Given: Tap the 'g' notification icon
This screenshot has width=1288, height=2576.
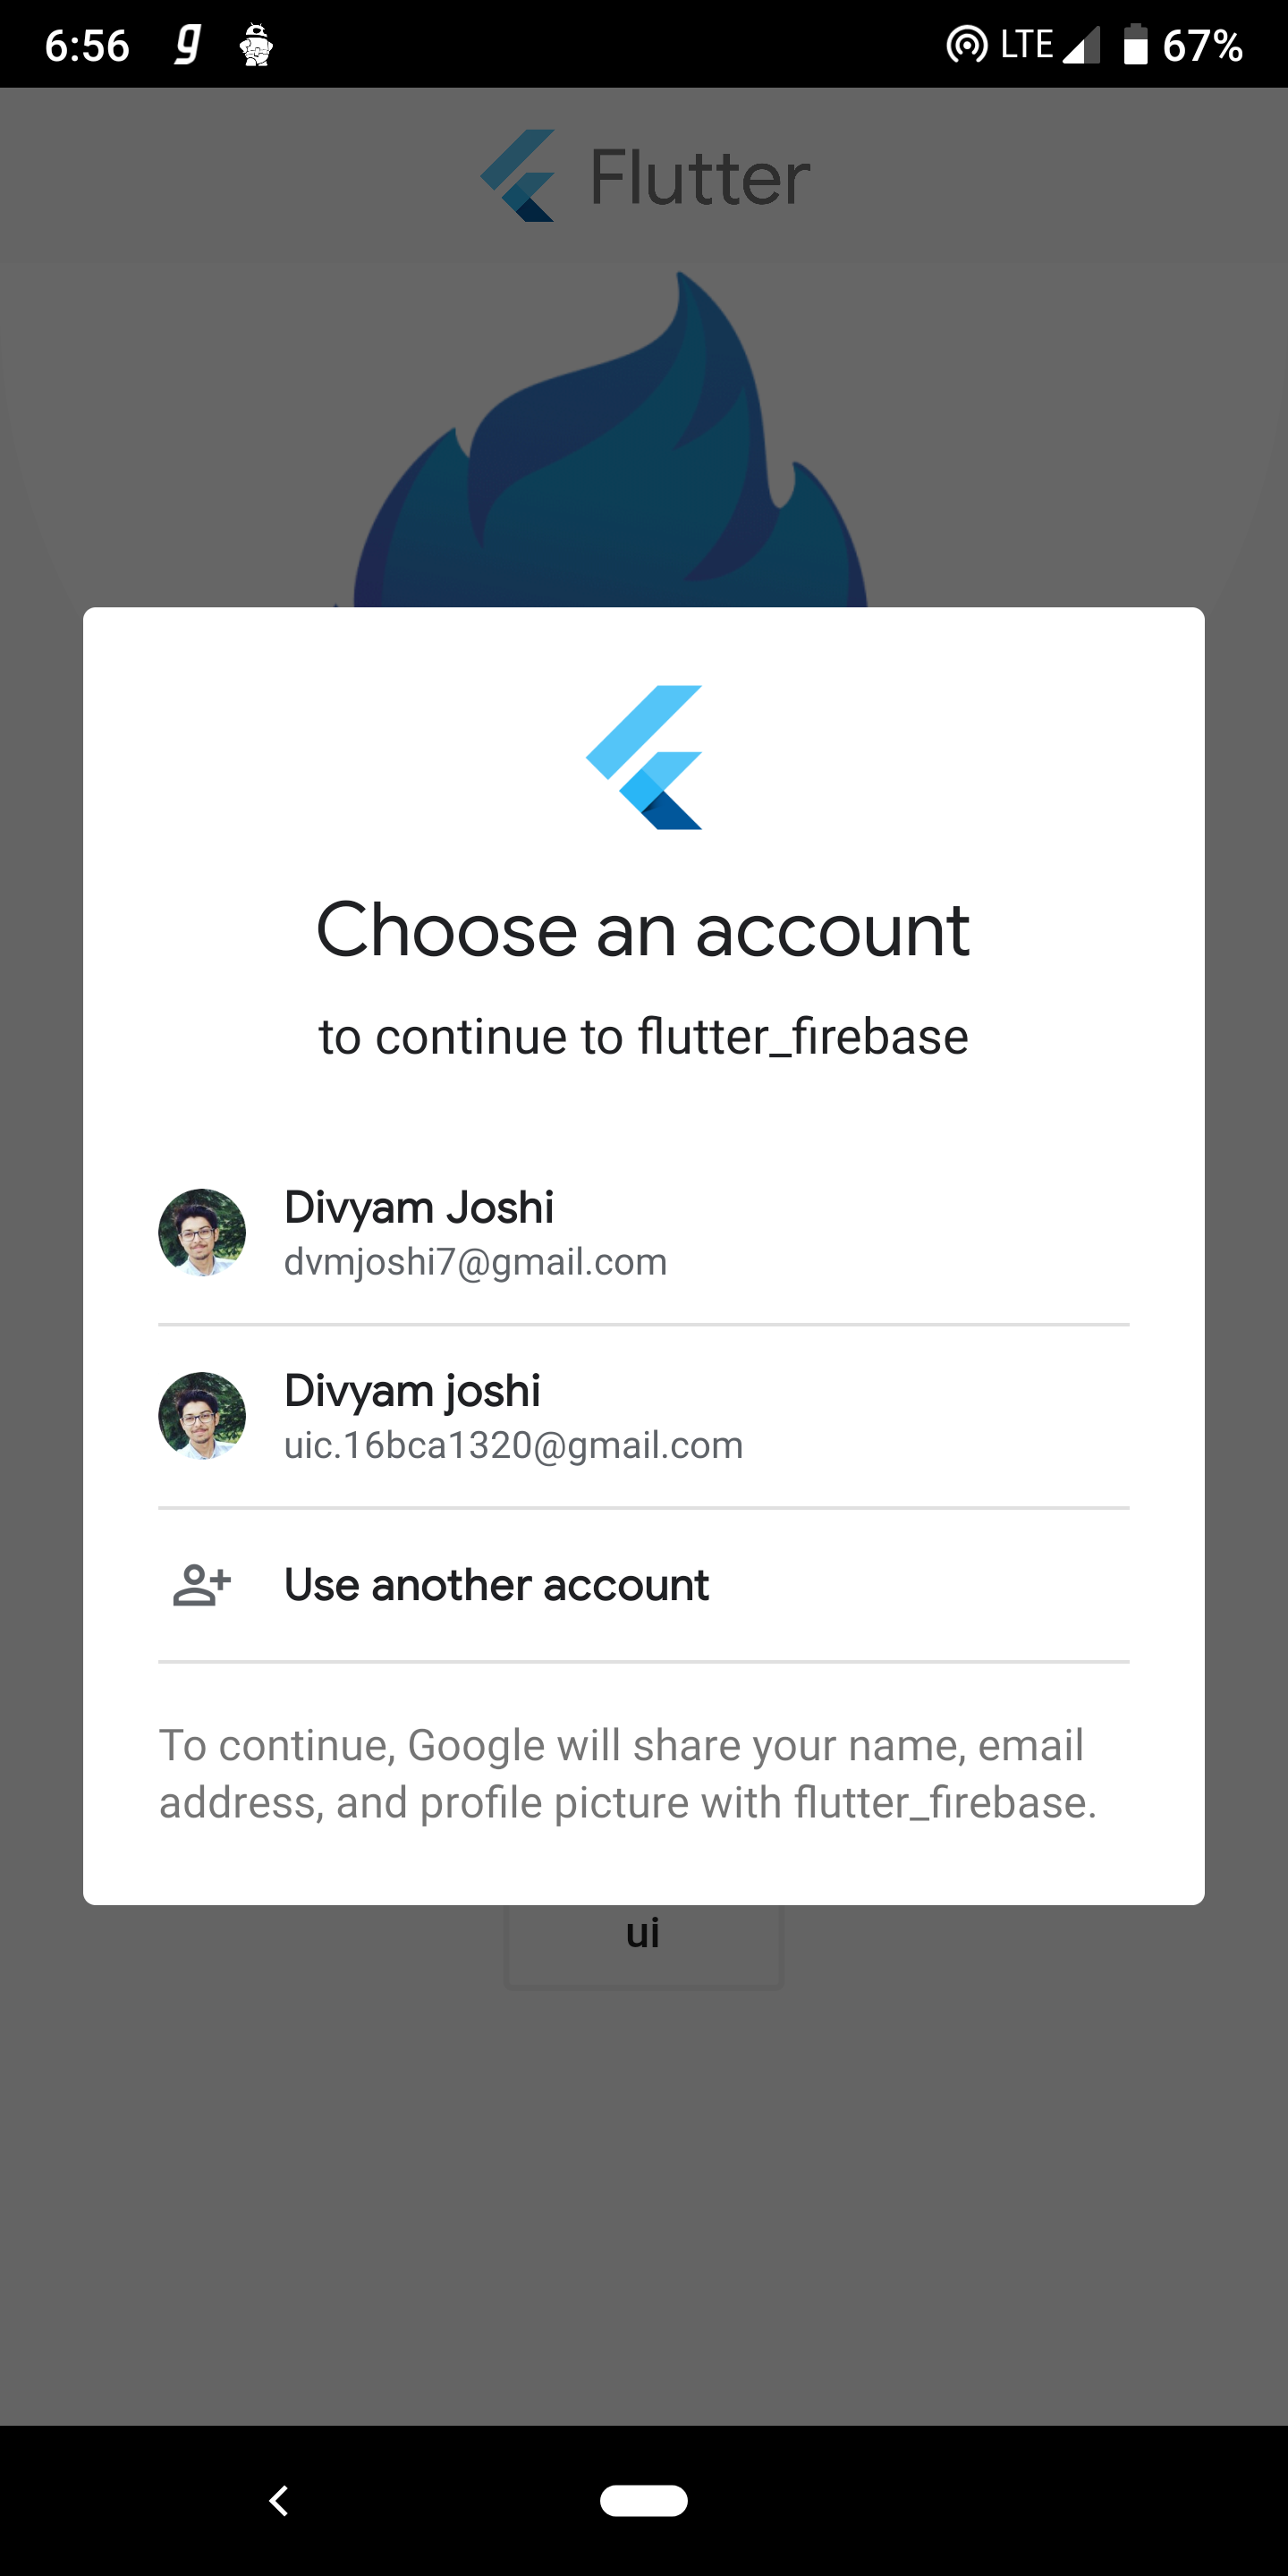Looking at the screenshot, I should pyautogui.click(x=187, y=45).
